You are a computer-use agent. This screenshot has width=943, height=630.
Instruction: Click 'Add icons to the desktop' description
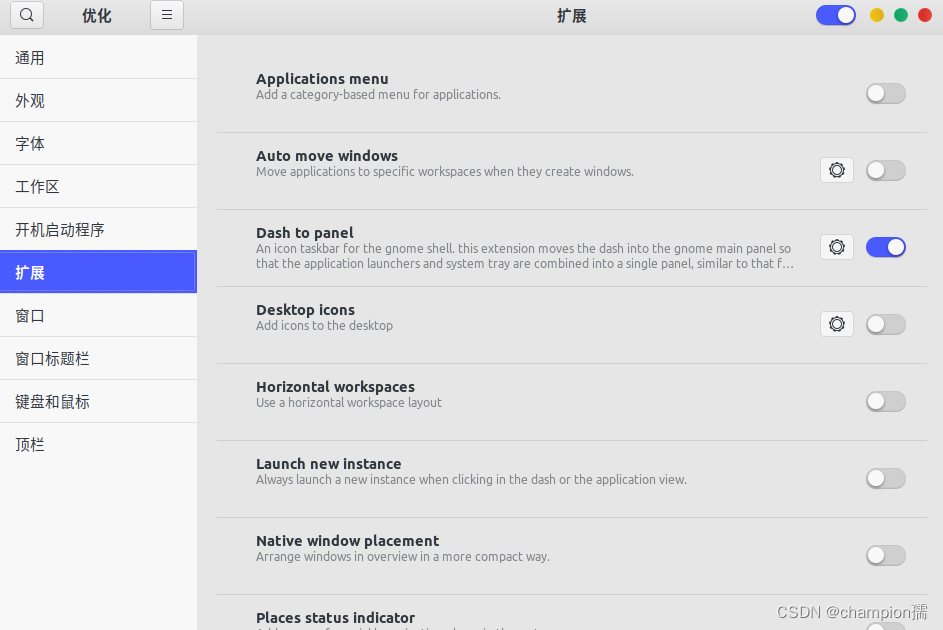(x=324, y=325)
